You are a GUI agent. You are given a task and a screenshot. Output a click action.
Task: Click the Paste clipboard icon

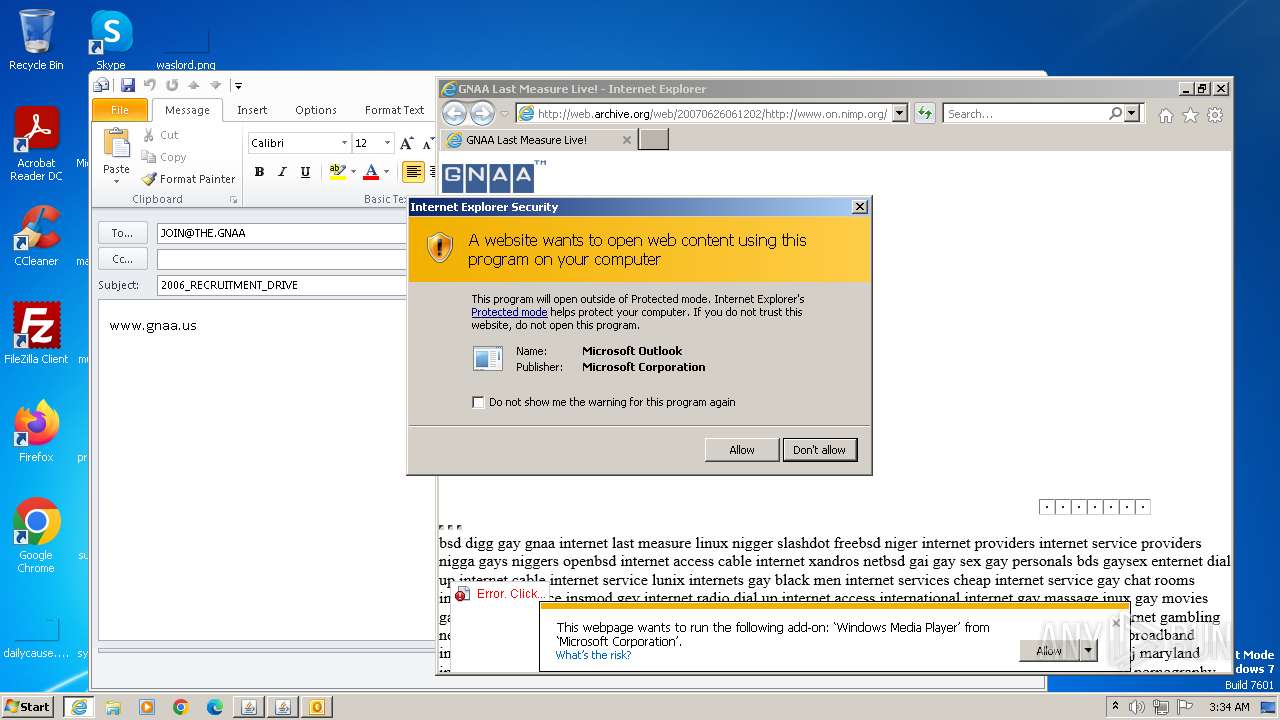click(117, 144)
